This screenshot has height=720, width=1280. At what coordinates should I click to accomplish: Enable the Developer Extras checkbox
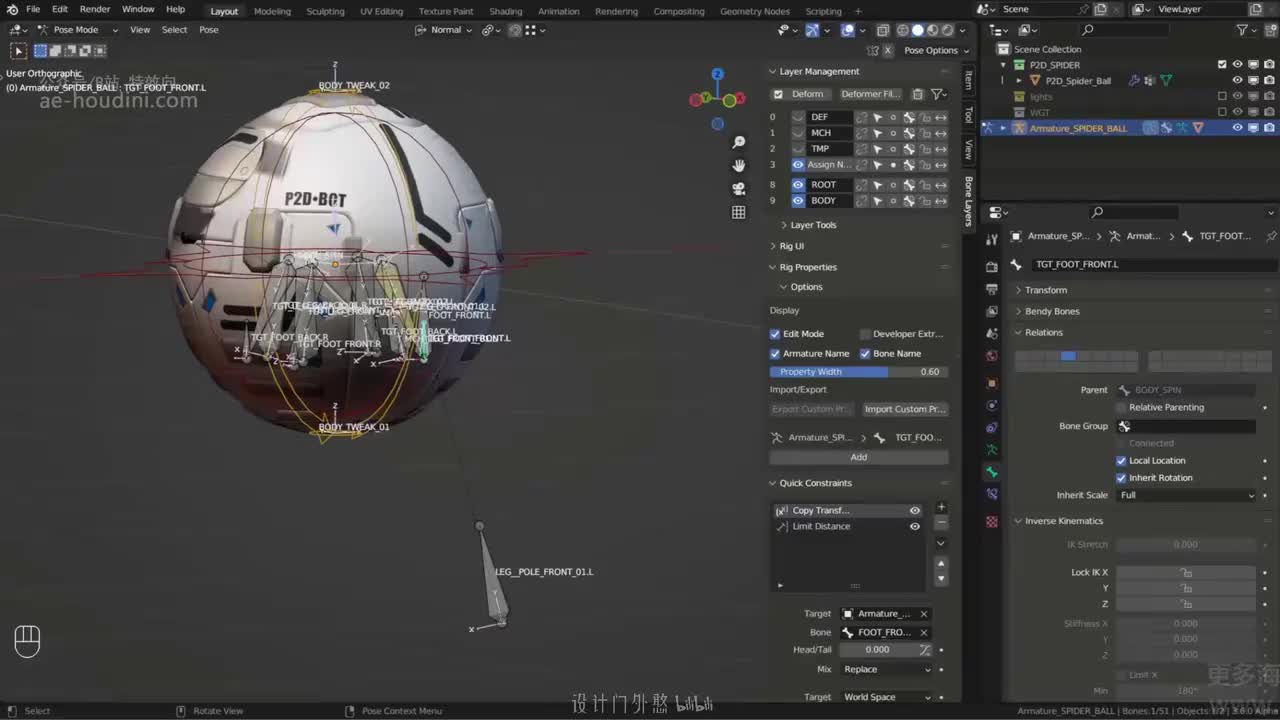click(x=865, y=334)
